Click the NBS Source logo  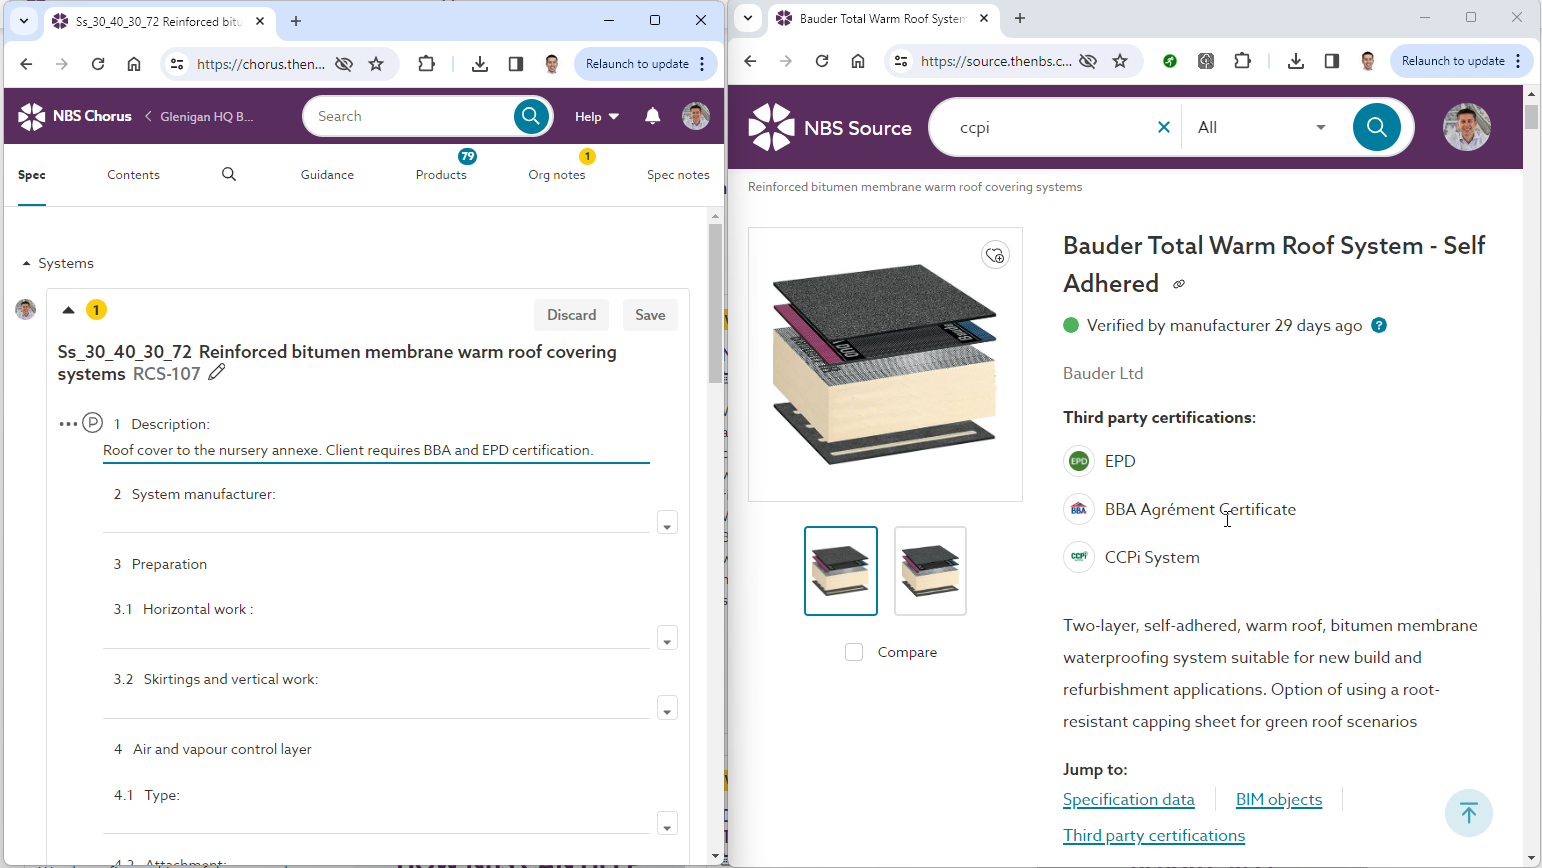830,127
